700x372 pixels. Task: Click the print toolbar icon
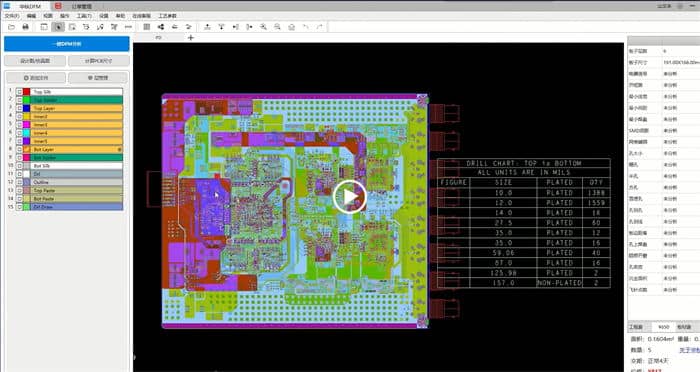pos(25,27)
